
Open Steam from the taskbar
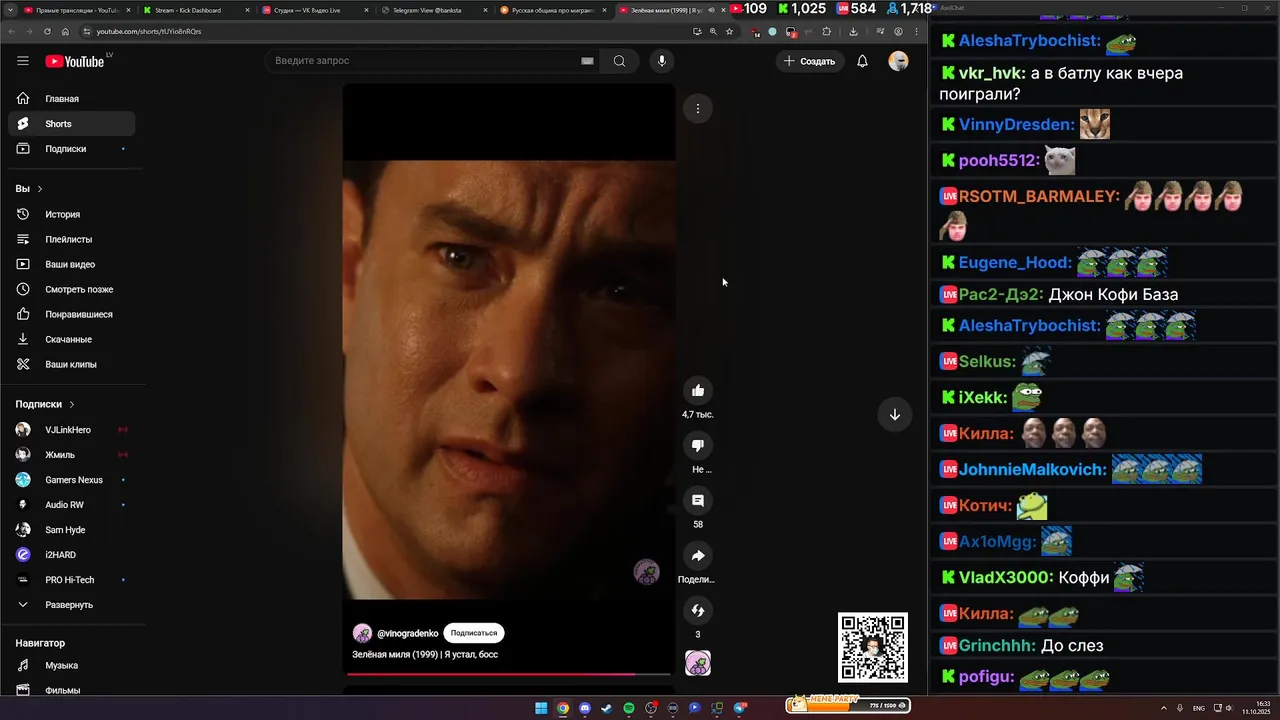(x=607, y=708)
